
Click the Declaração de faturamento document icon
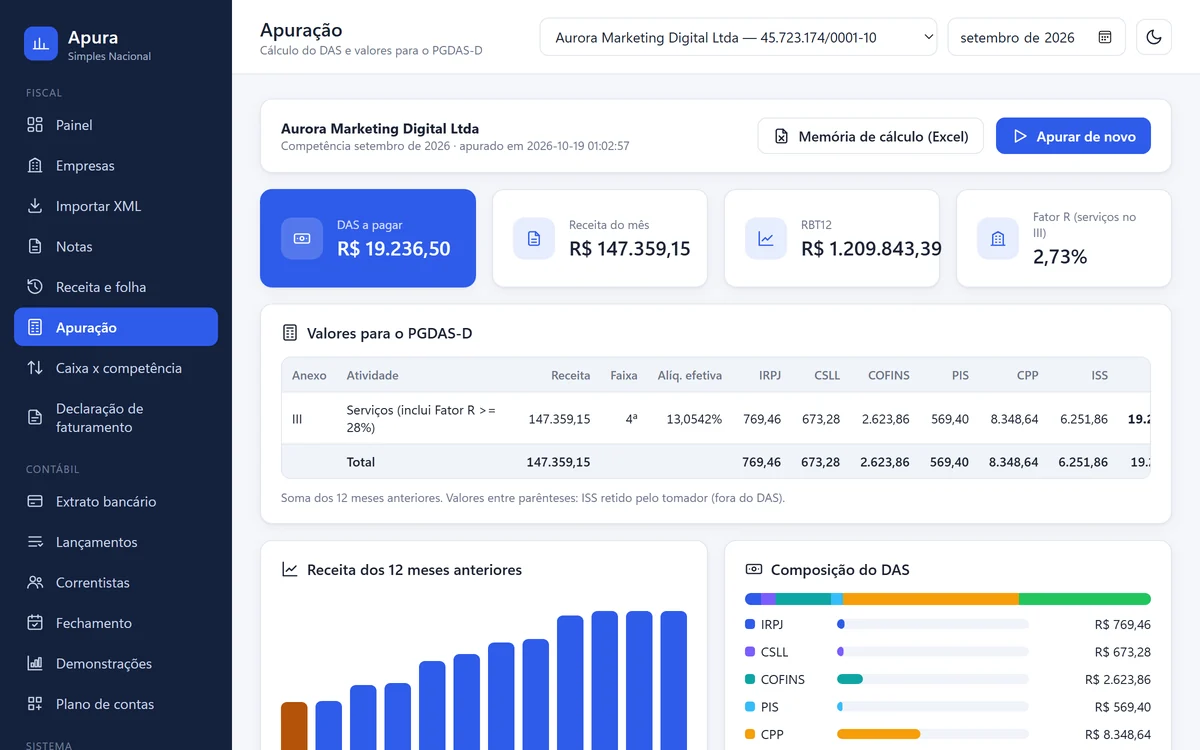click(35, 418)
